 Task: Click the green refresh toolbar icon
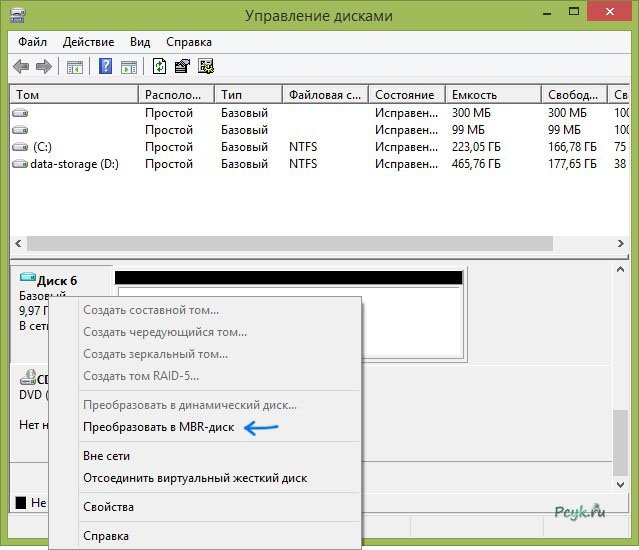coord(159,67)
